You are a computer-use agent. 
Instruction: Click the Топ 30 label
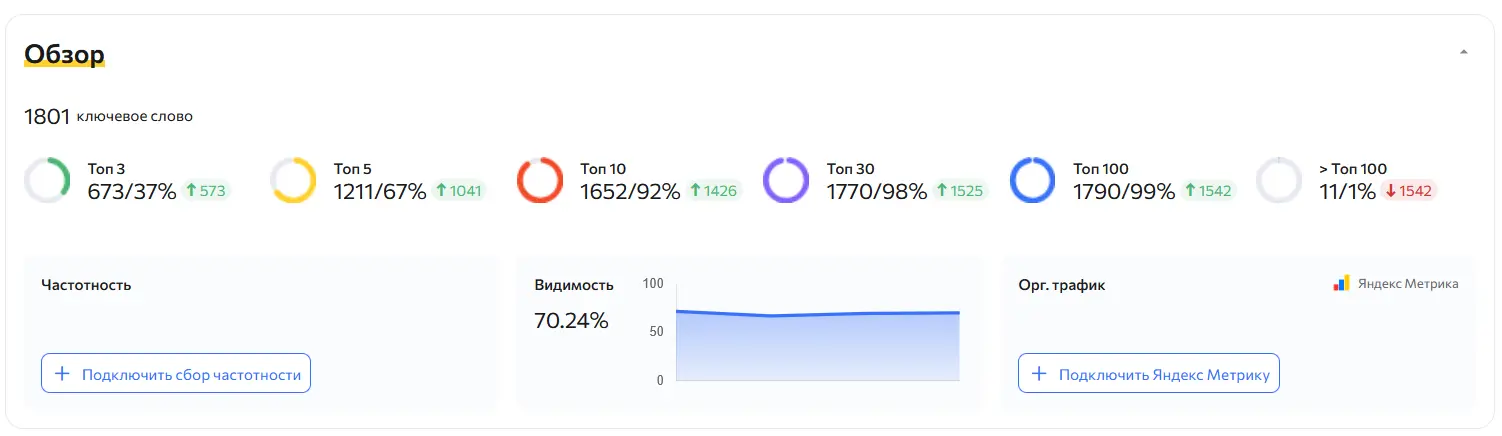pos(850,169)
